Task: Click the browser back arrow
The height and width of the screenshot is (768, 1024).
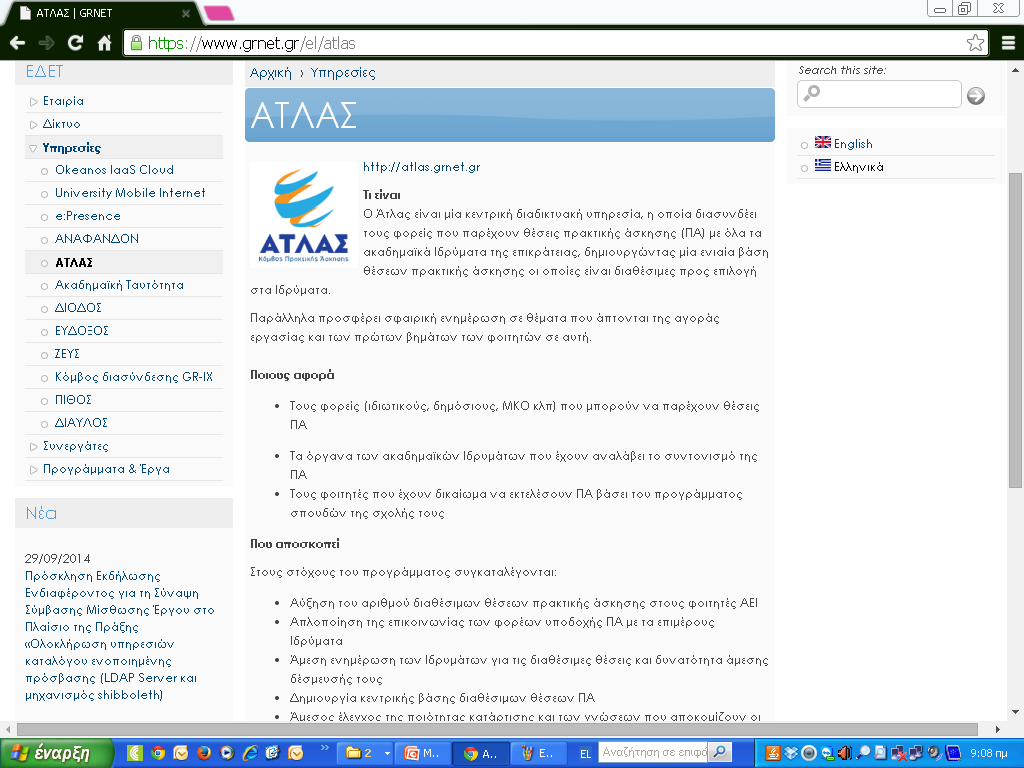Action: click(x=18, y=43)
